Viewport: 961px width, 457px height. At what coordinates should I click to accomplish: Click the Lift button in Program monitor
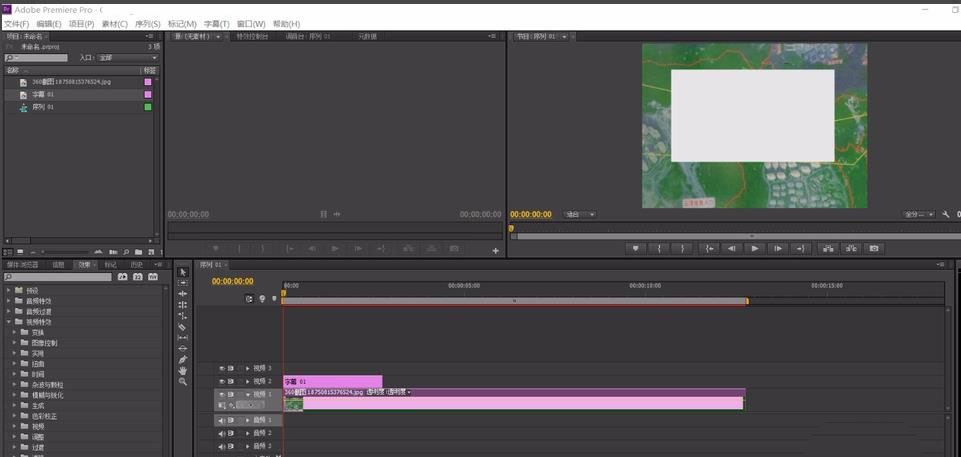click(828, 249)
